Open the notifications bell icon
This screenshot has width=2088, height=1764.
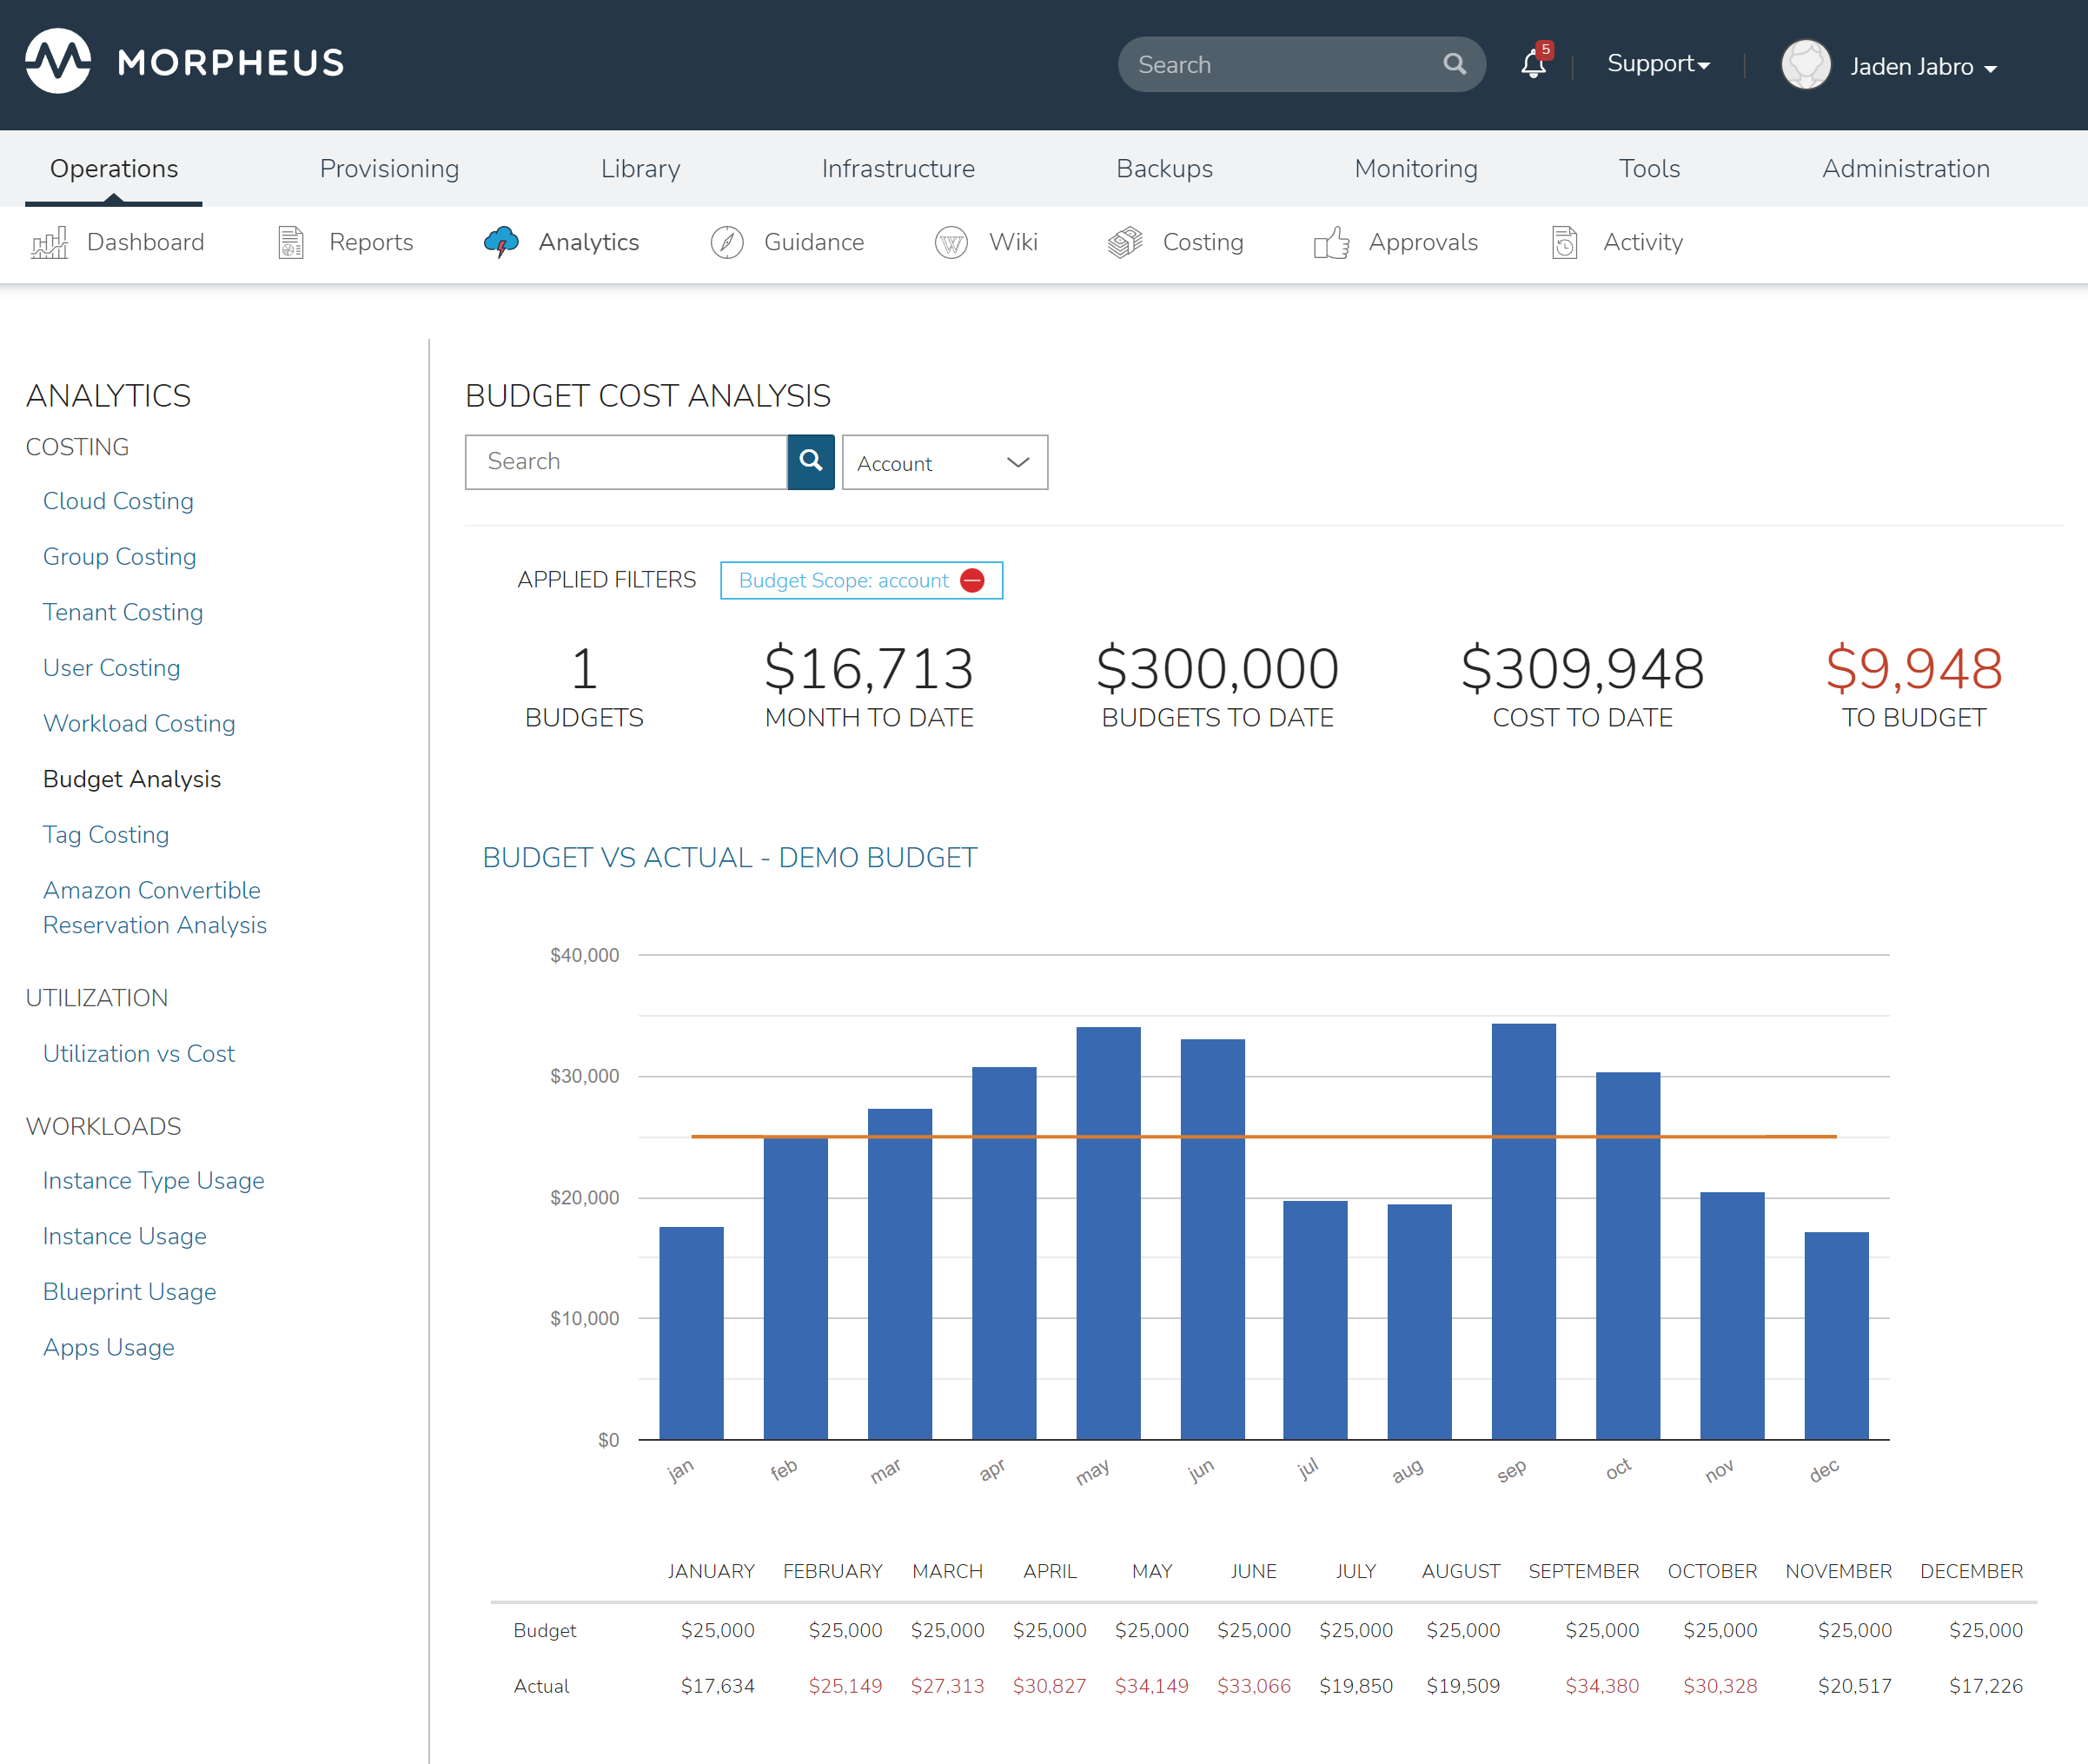coord(1533,65)
